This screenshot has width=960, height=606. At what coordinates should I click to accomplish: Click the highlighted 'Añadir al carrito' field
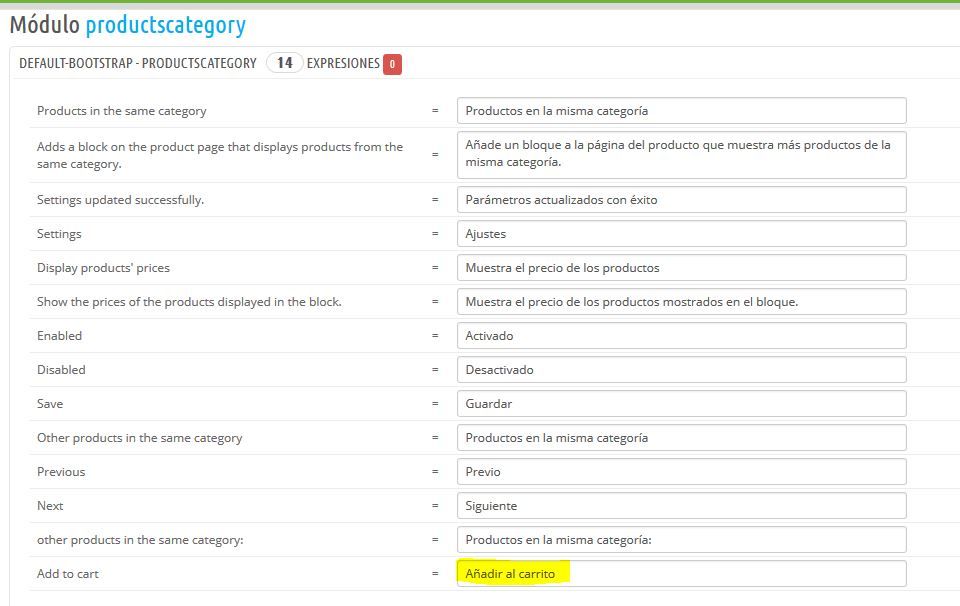pyautogui.click(x=681, y=574)
